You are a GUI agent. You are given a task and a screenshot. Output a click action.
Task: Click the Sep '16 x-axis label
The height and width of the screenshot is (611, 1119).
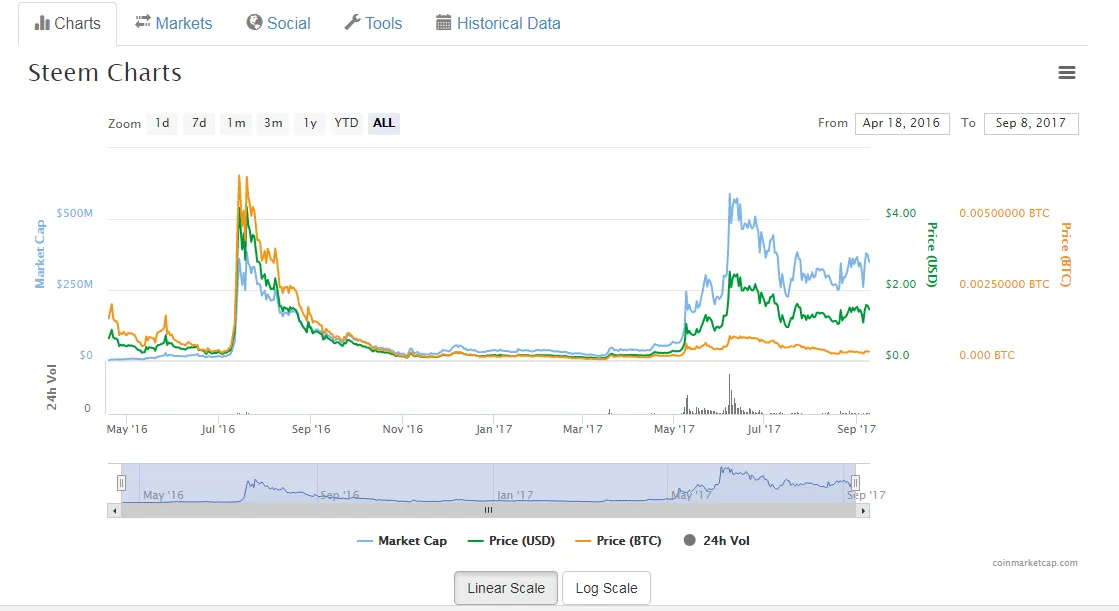click(x=311, y=429)
